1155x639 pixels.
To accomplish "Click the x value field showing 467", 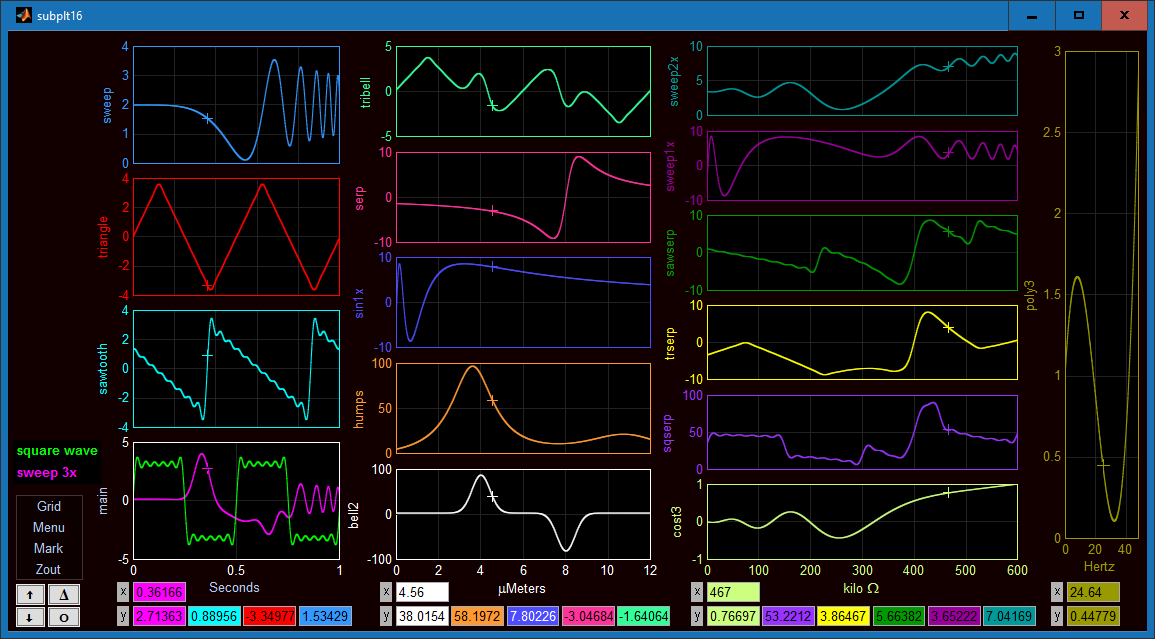I will (x=733, y=592).
